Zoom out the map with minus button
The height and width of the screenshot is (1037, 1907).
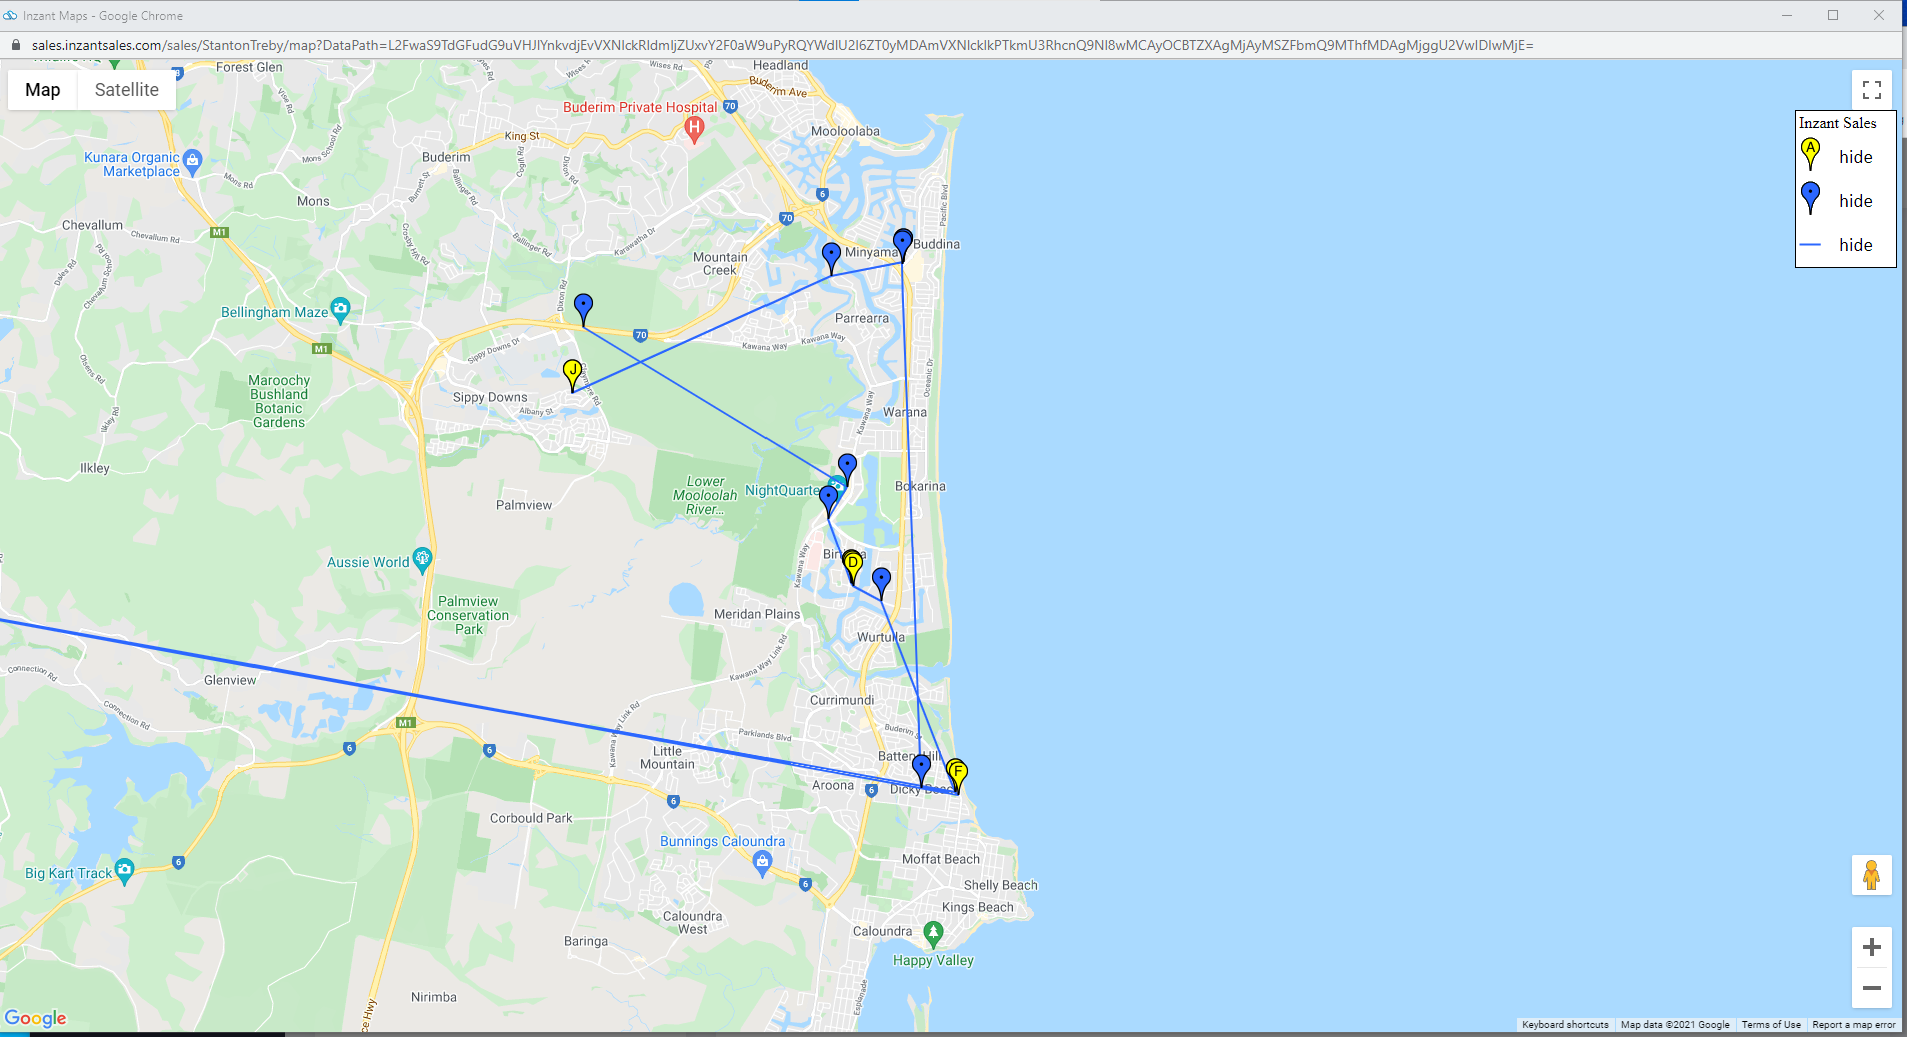pyautogui.click(x=1872, y=988)
